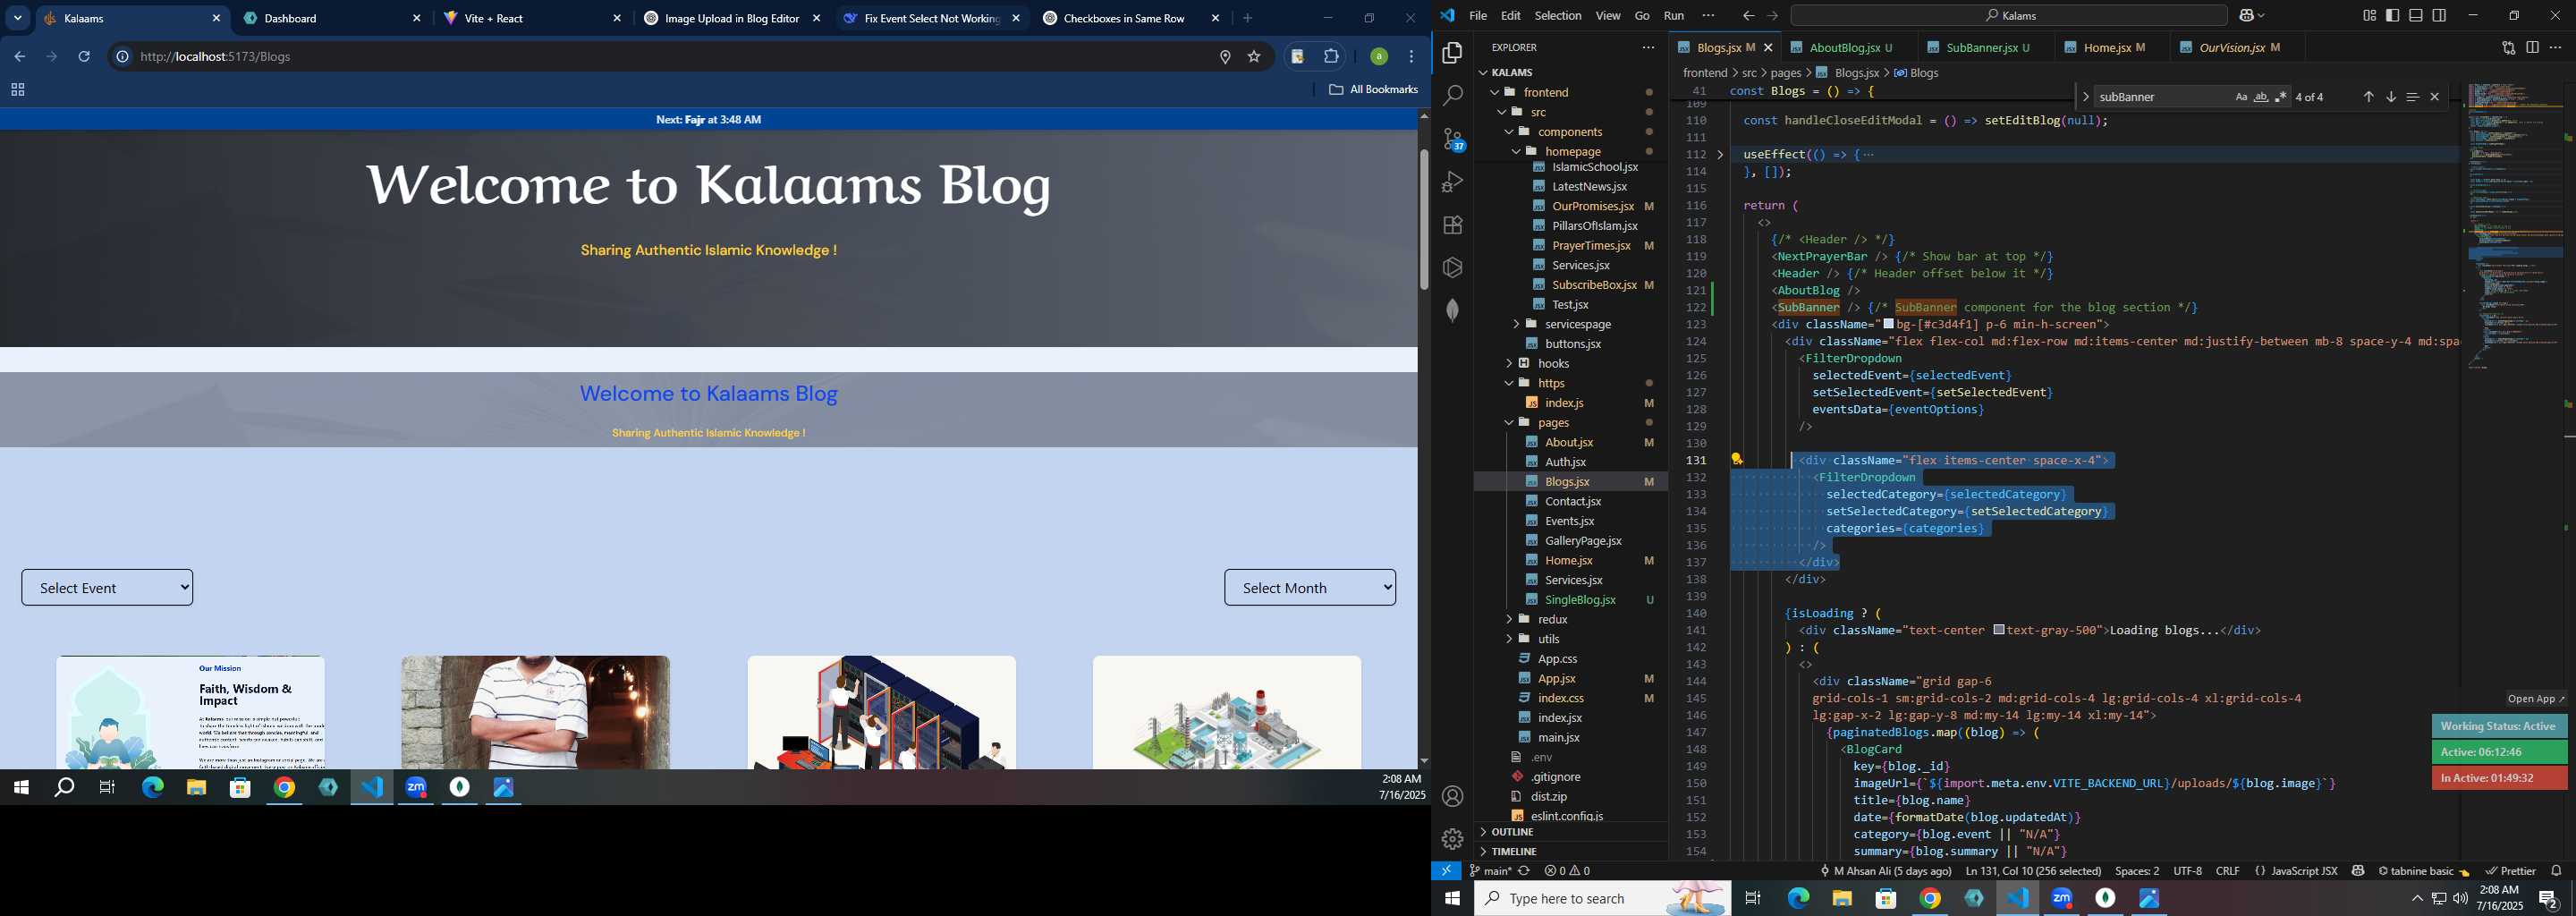This screenshot has width=2576, height=916.
Task: Toggle Use Regular Expression in find widget
Action: (2281, 97)
